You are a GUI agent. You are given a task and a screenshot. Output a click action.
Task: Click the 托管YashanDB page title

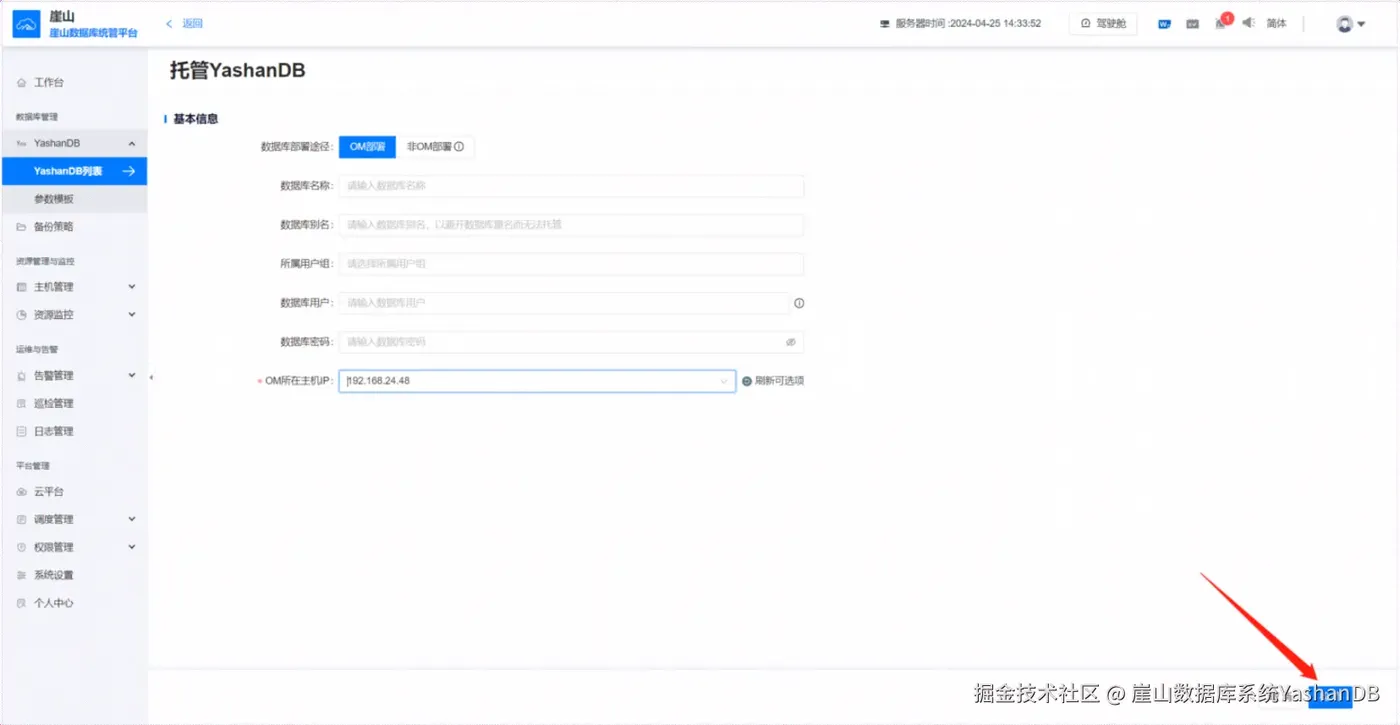coord(237,71)
